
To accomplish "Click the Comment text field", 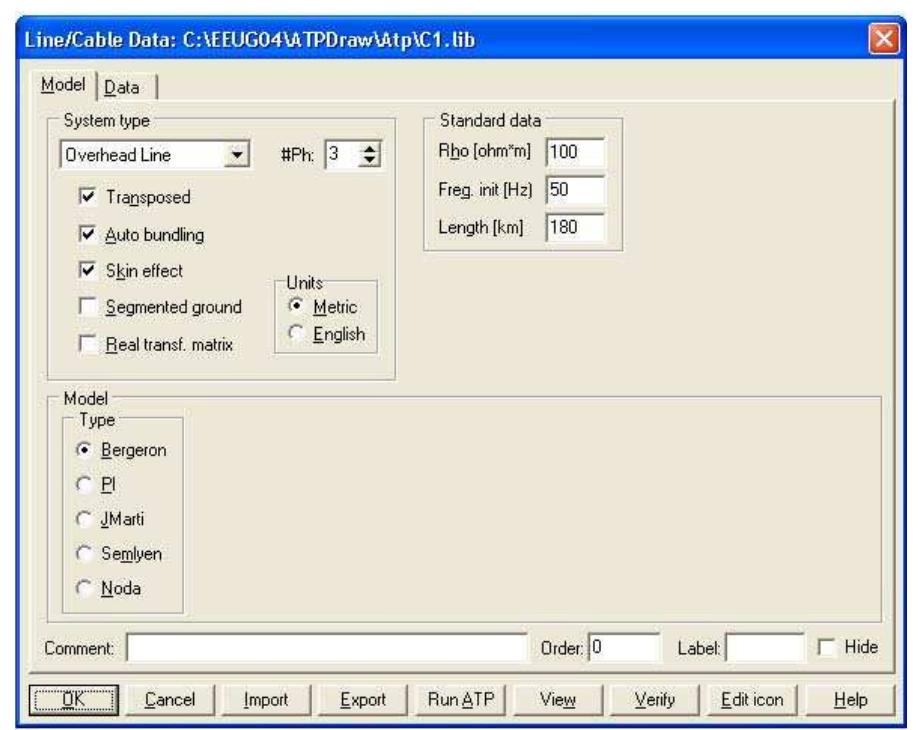I will [x=326, y=648].
